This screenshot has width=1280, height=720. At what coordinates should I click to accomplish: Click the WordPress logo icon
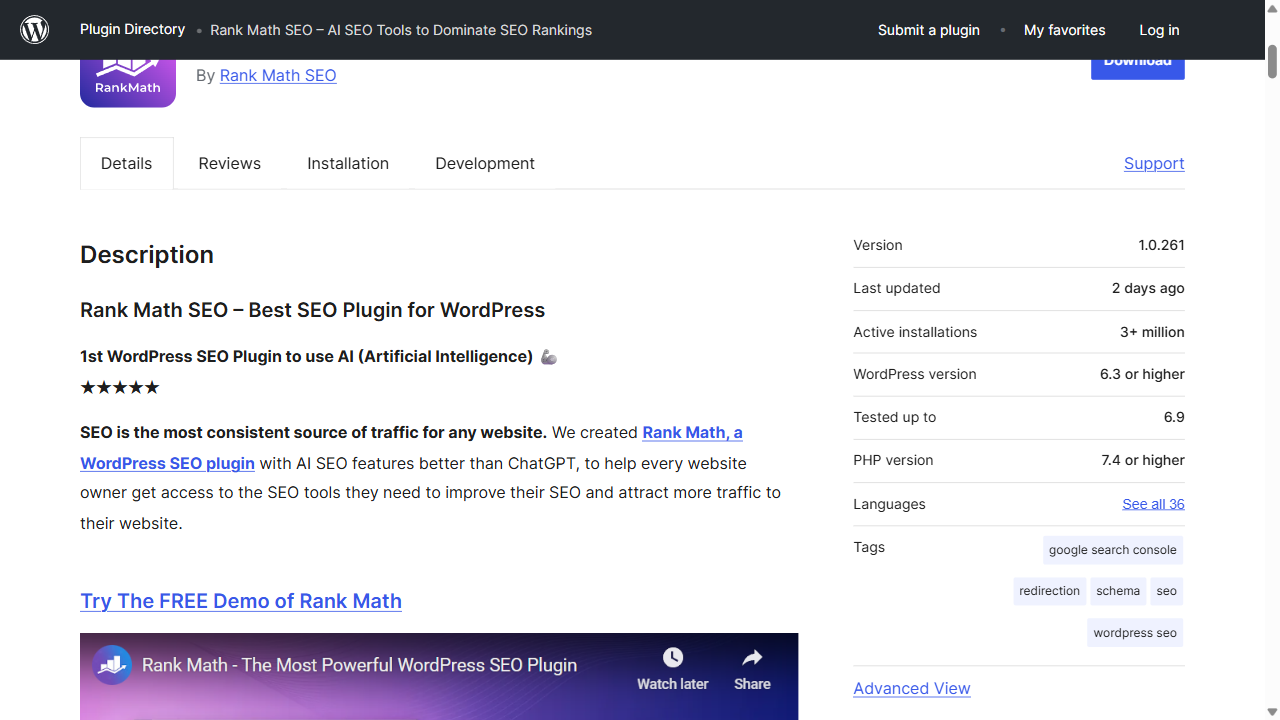coord(34,29)
